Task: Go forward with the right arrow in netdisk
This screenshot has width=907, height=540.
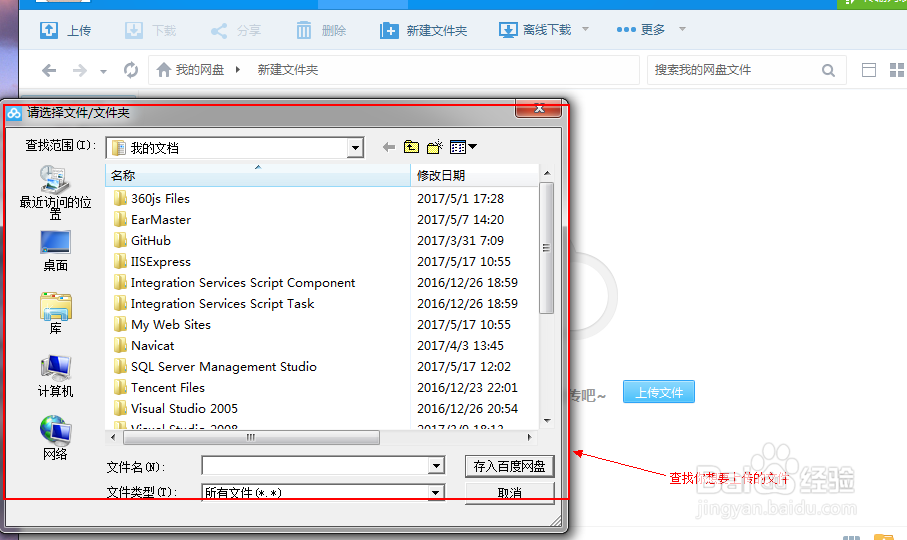Action: coord(80,71)
